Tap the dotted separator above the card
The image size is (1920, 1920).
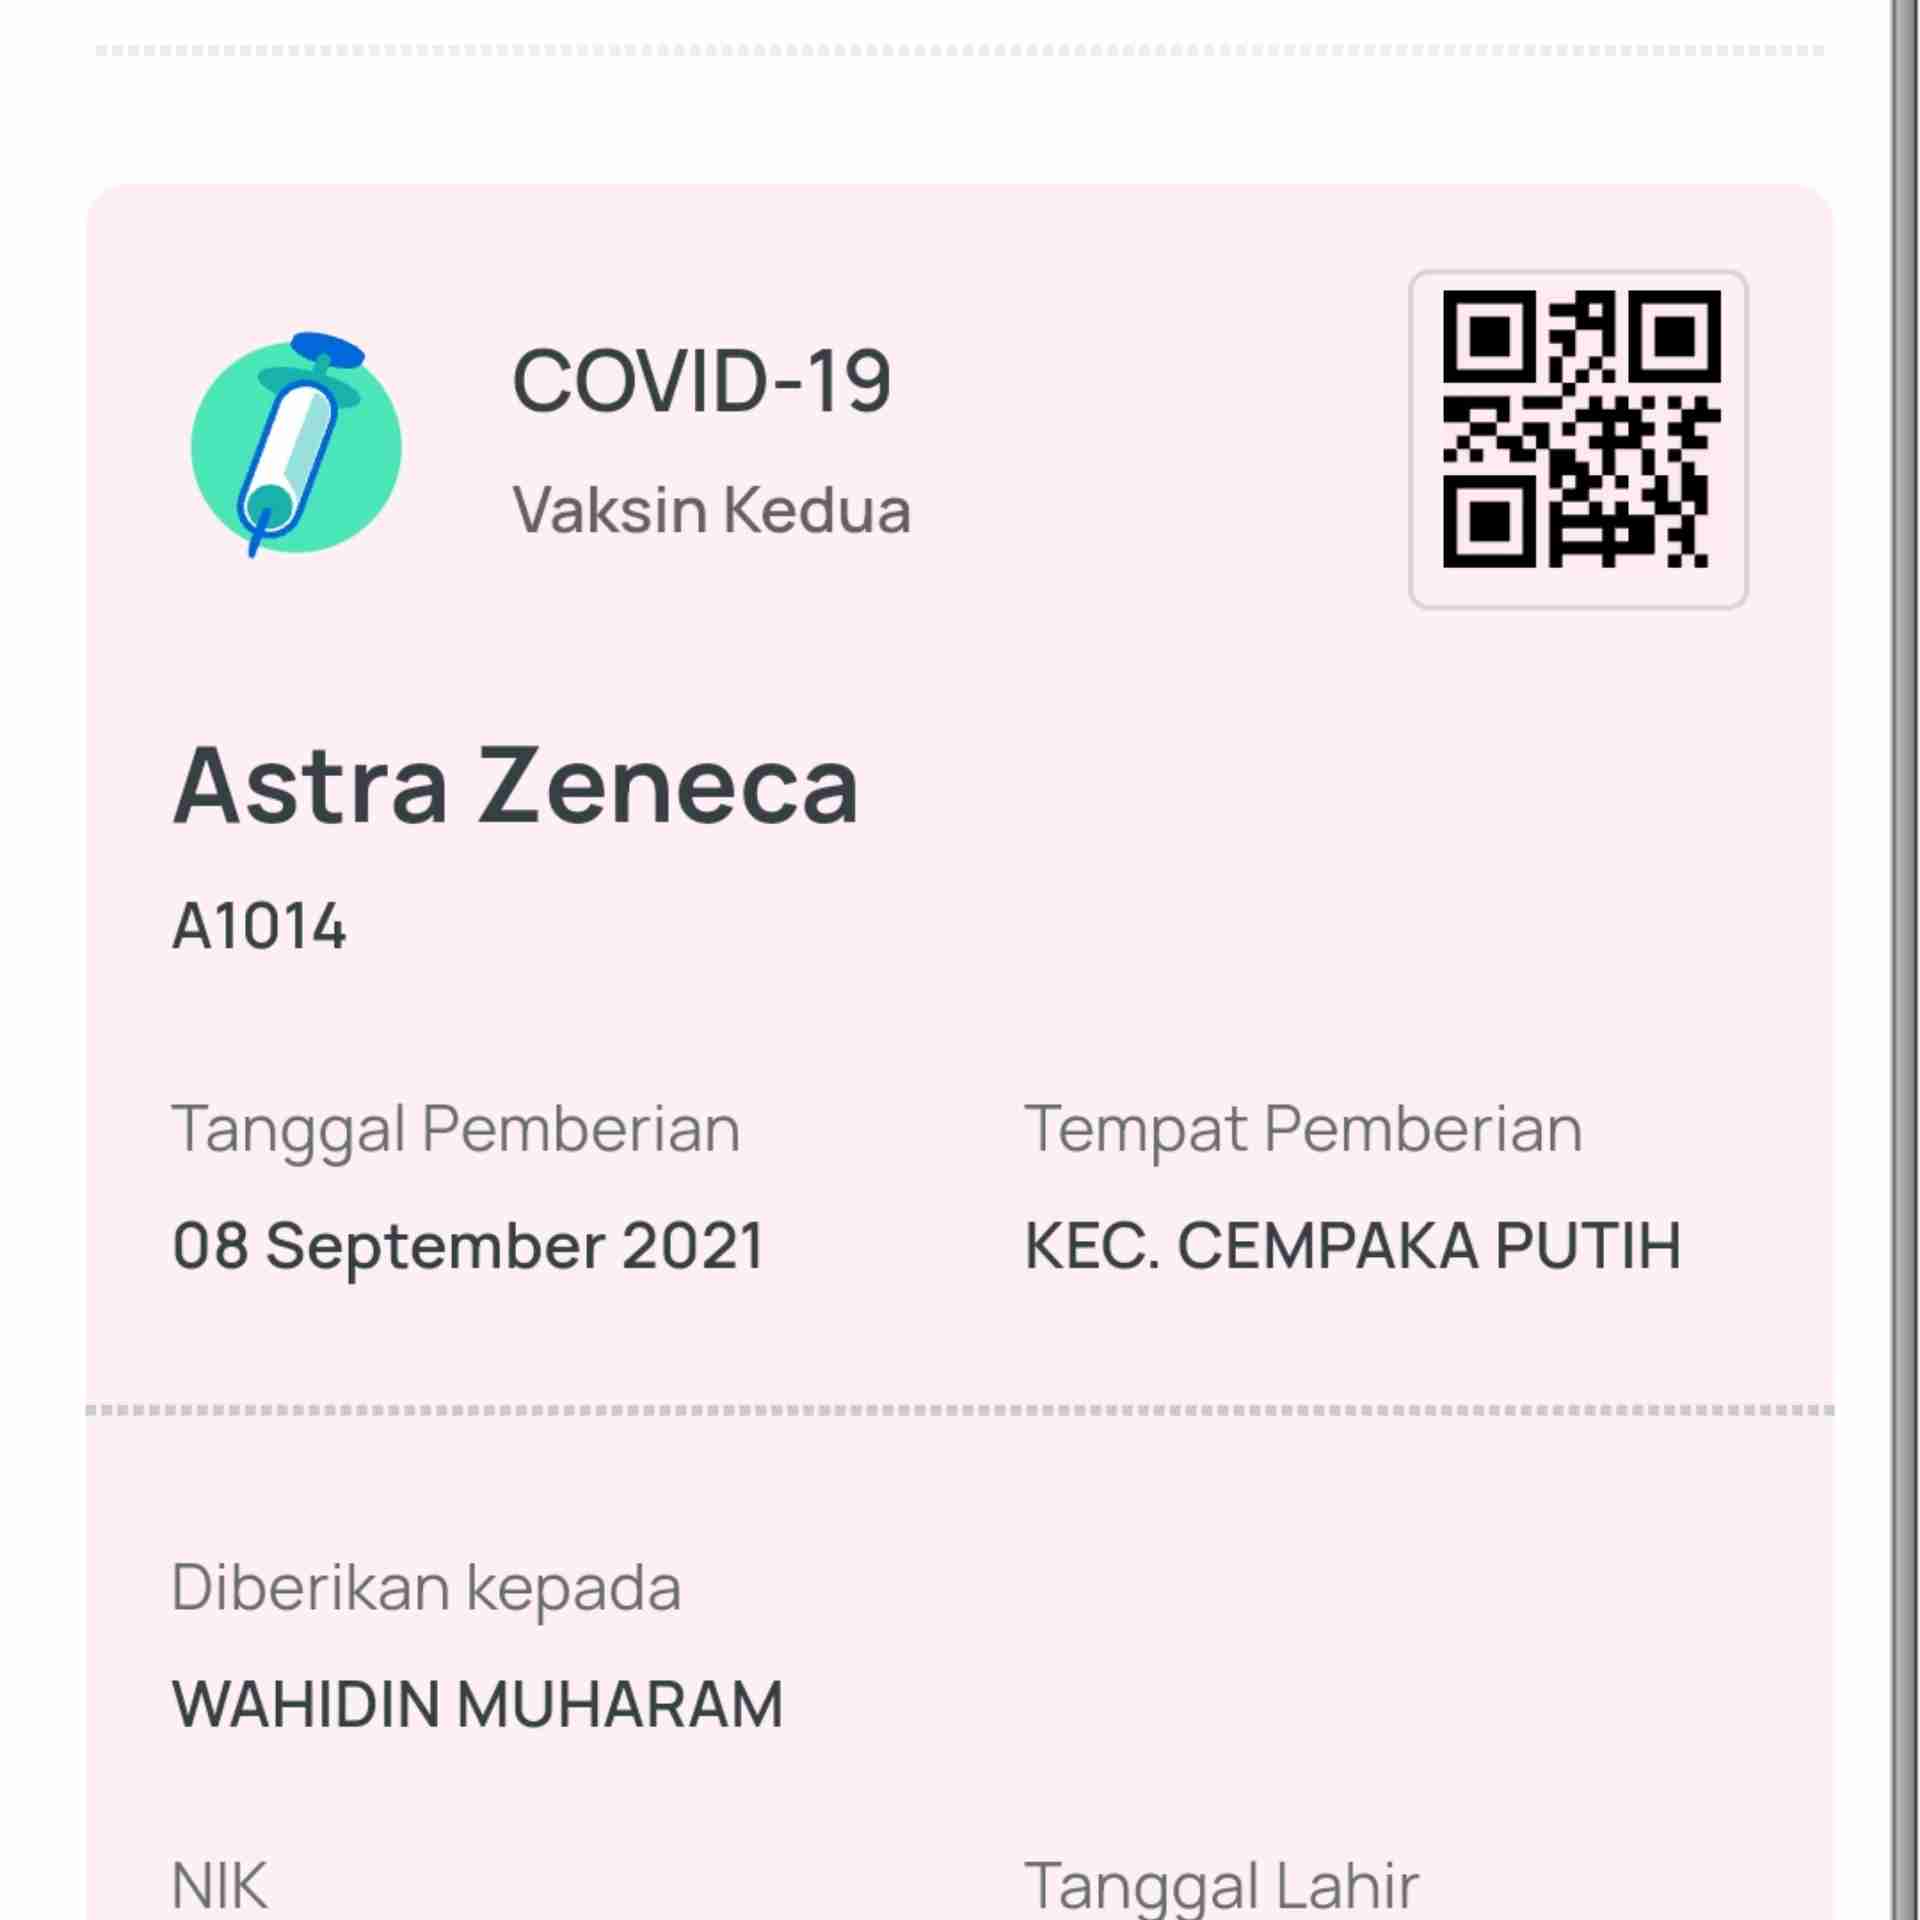[960, 50]
